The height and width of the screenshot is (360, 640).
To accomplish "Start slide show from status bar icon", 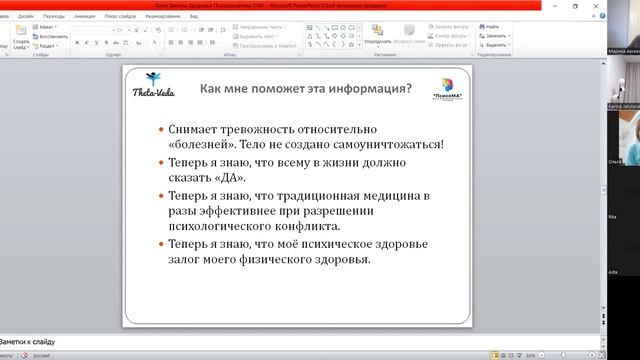I will click(x=519, y=356).
